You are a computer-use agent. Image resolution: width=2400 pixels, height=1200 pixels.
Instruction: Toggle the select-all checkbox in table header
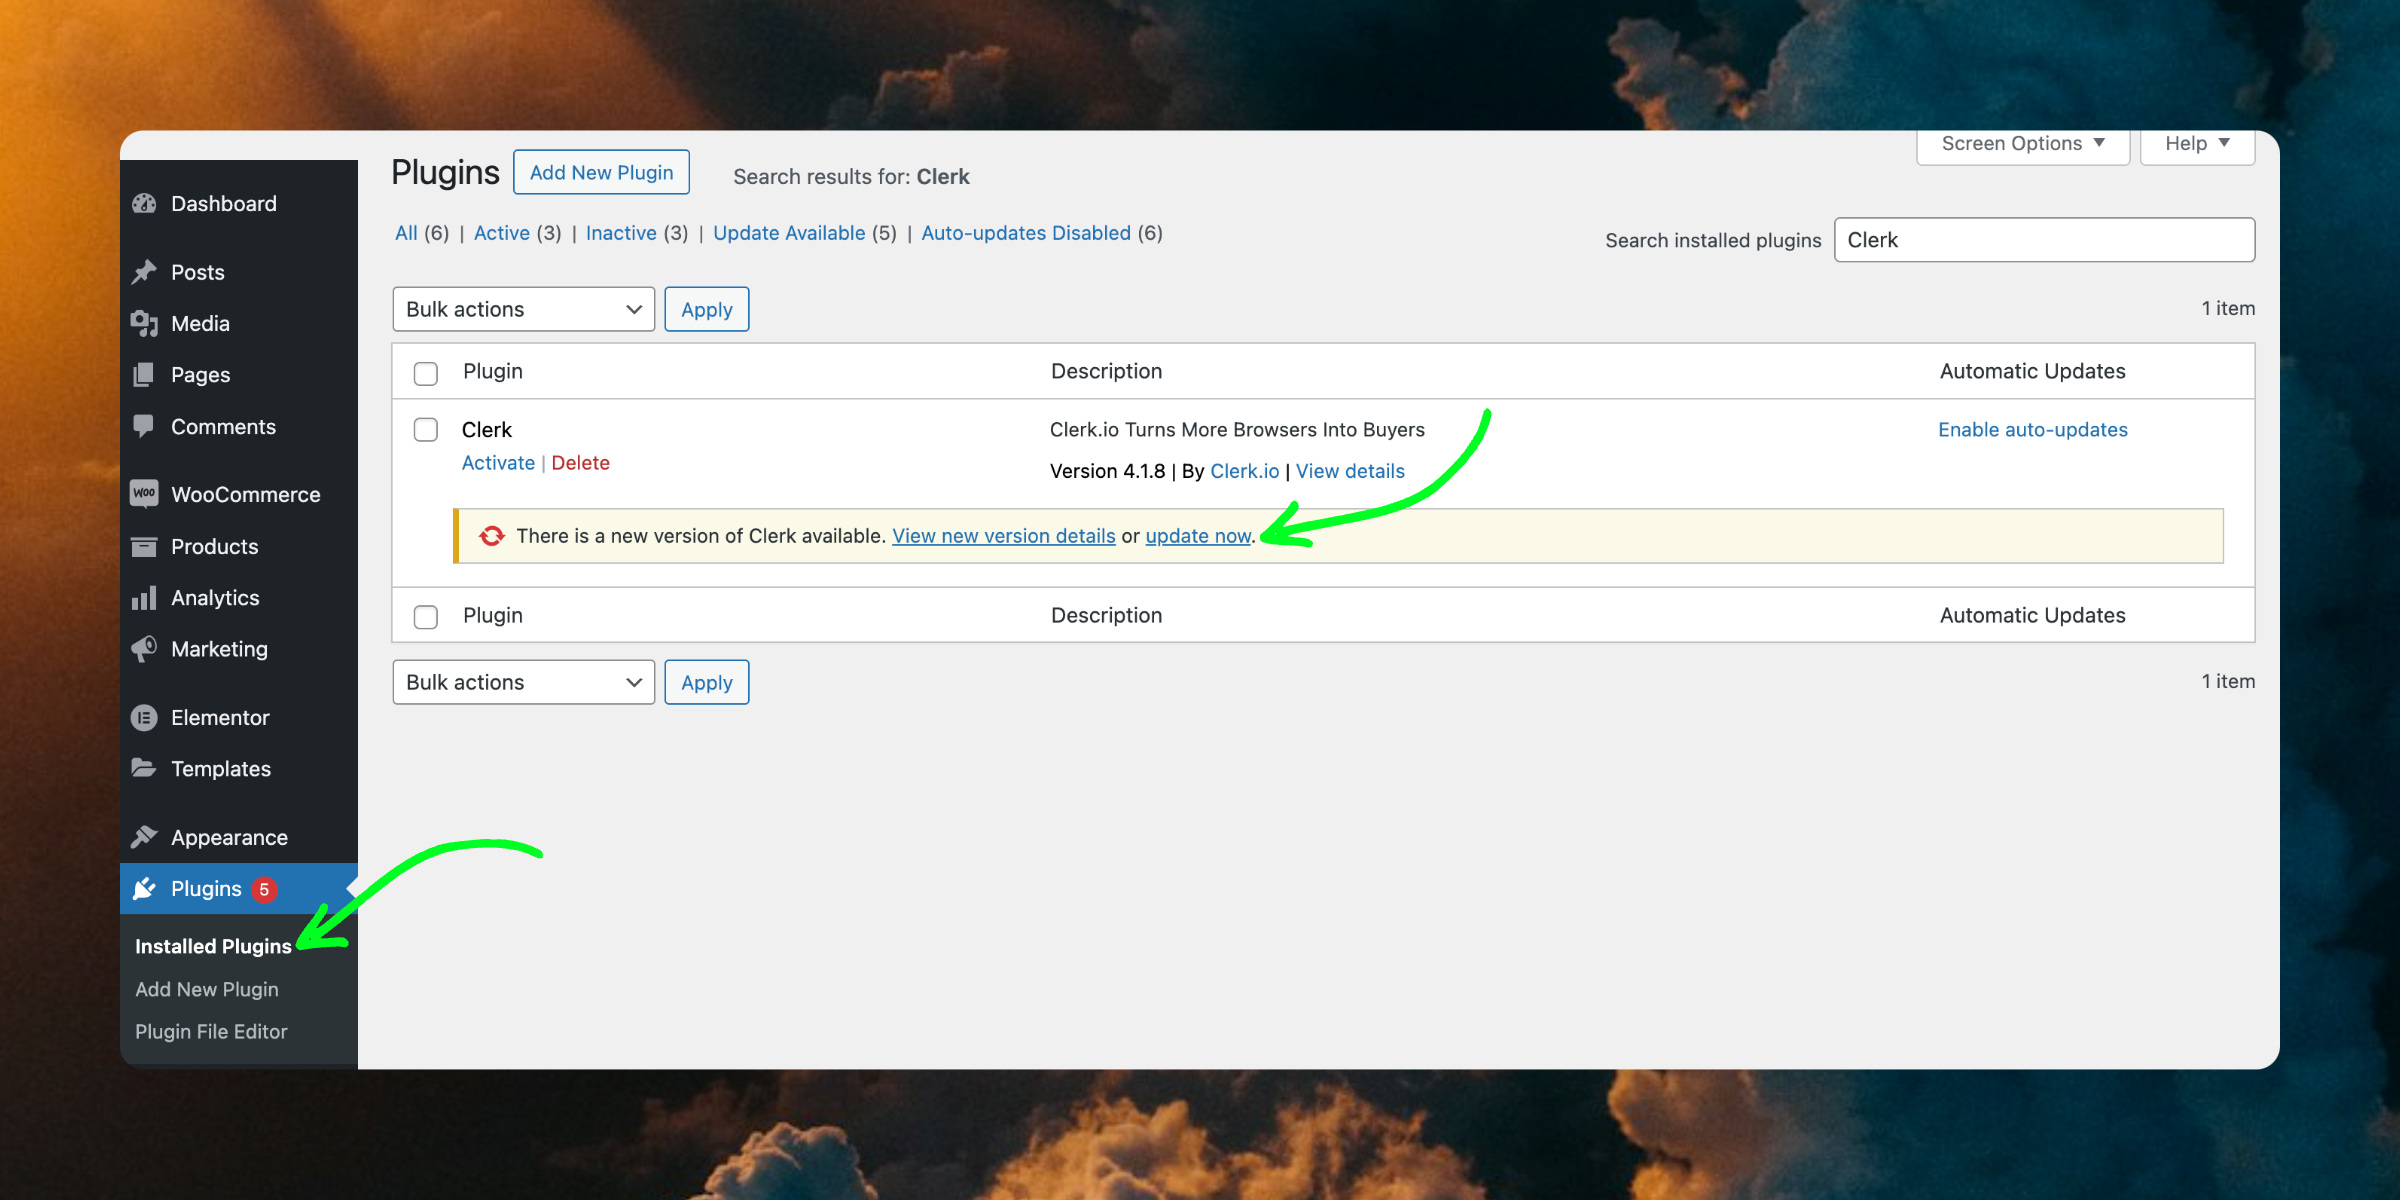426,373
